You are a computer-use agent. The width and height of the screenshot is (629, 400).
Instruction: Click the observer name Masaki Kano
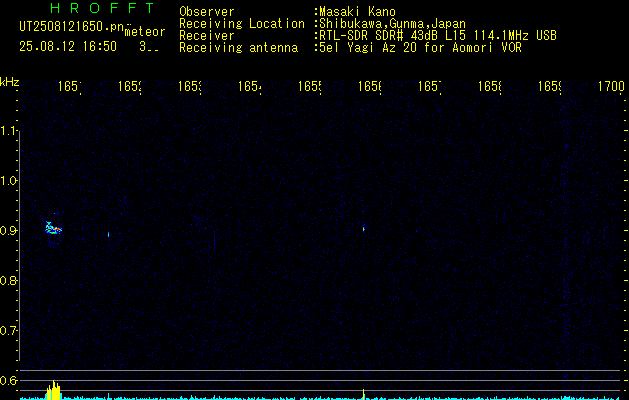(357, 12)
